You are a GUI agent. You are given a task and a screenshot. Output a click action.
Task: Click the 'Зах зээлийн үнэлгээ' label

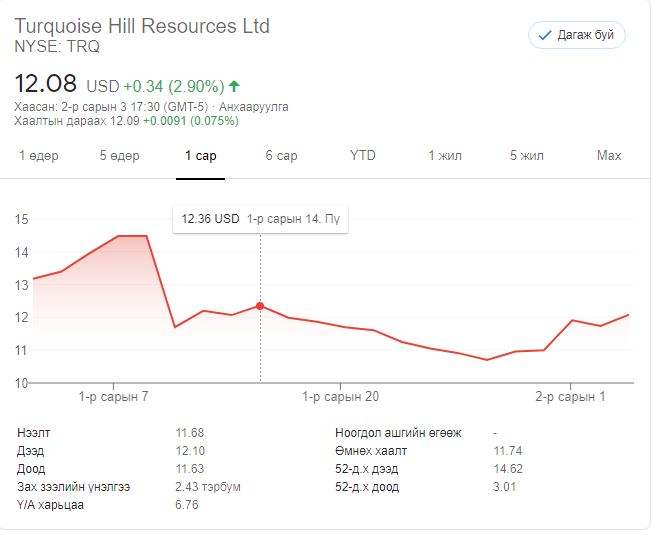pyautogui.click(x=73, y=487)
